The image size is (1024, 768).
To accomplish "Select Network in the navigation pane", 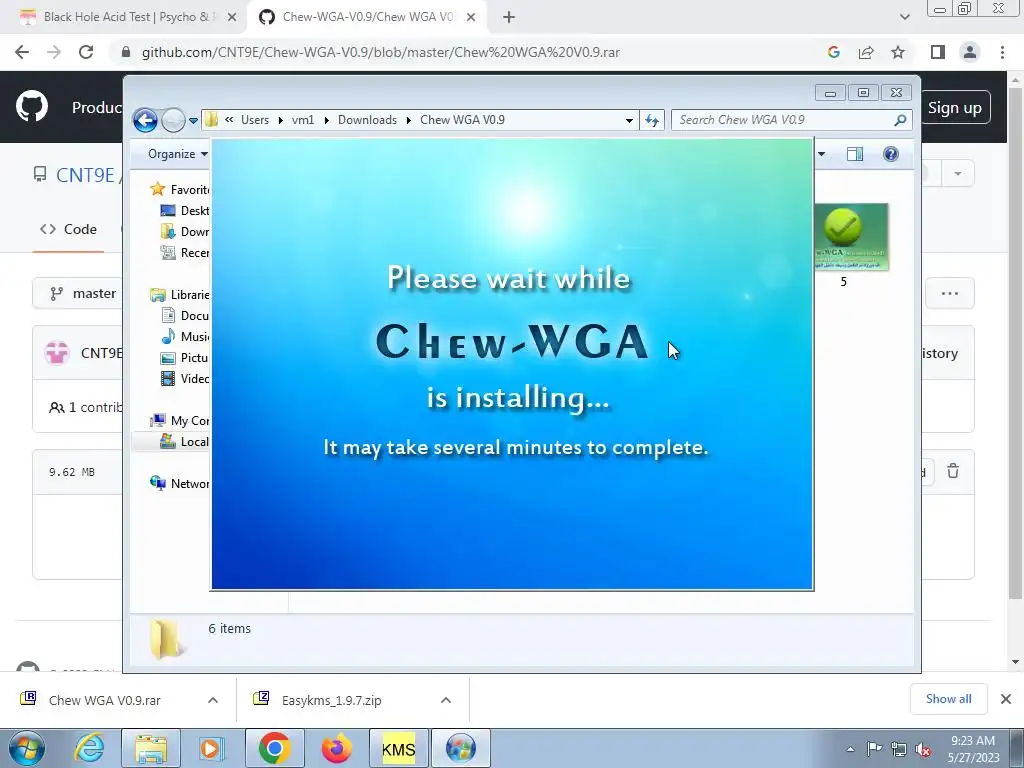I will [x=180, y=483].
